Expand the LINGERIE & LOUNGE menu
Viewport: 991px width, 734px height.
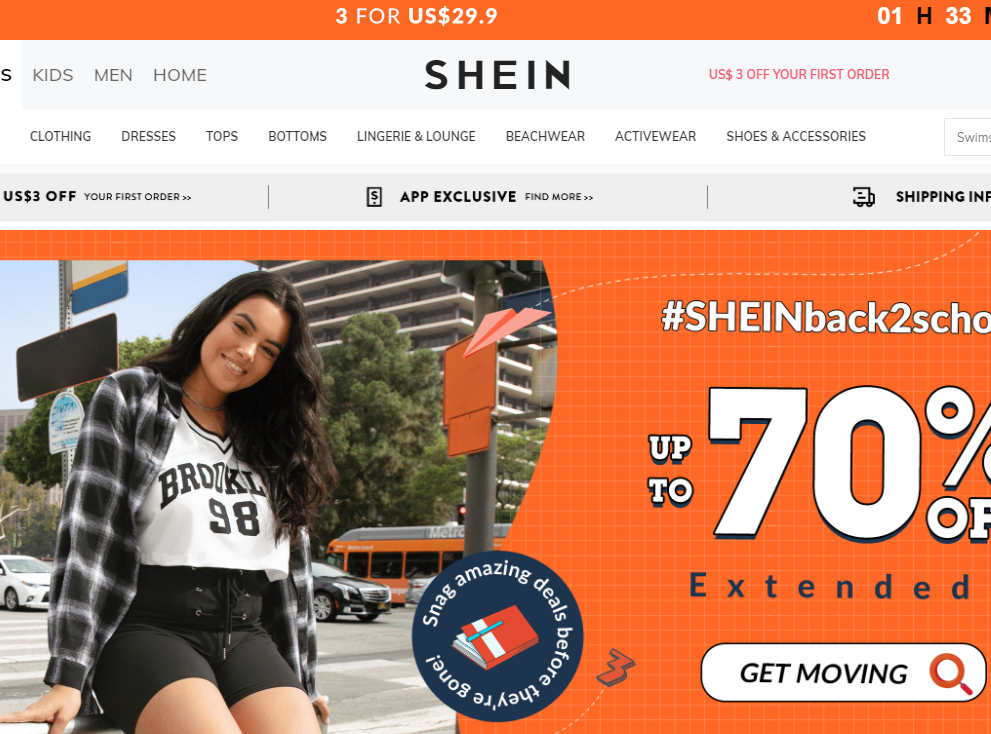point(416,137)
